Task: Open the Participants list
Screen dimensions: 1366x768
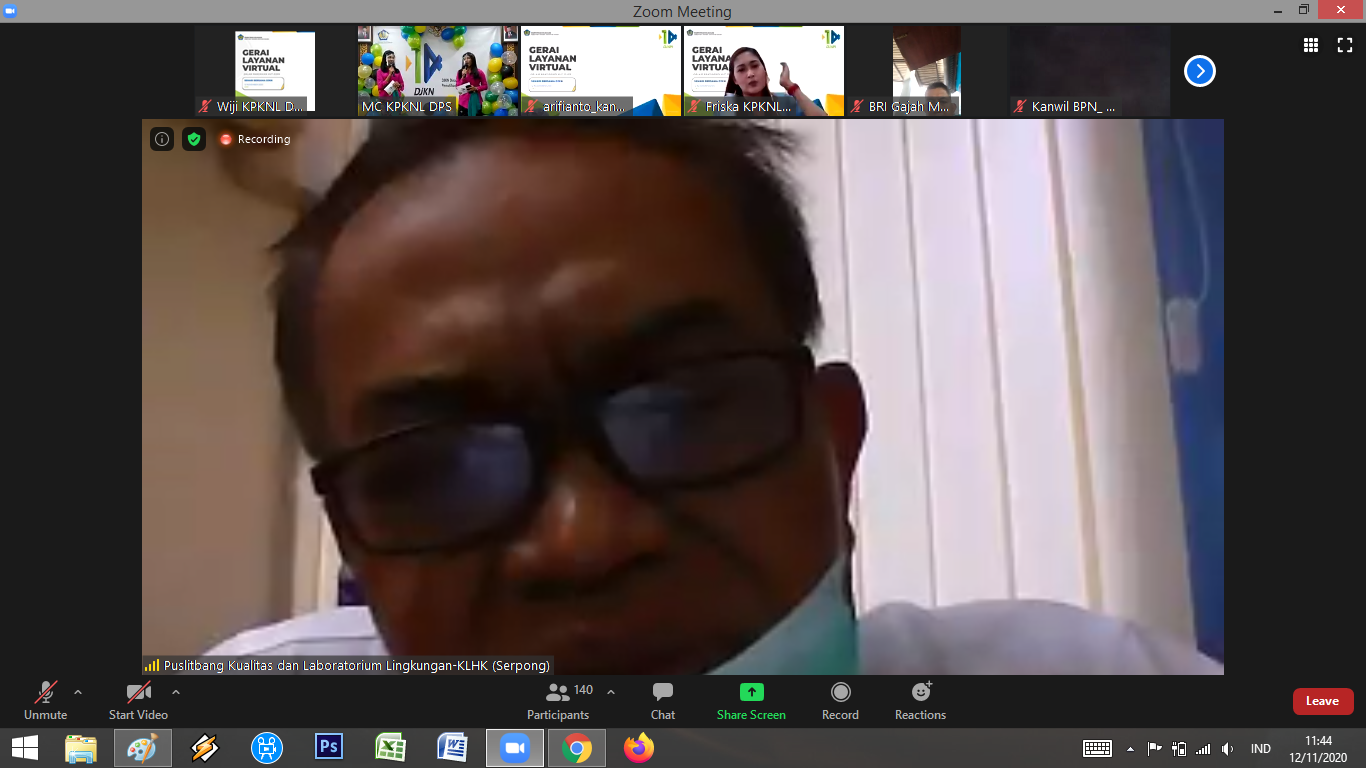Action: [x=559, y=700]
